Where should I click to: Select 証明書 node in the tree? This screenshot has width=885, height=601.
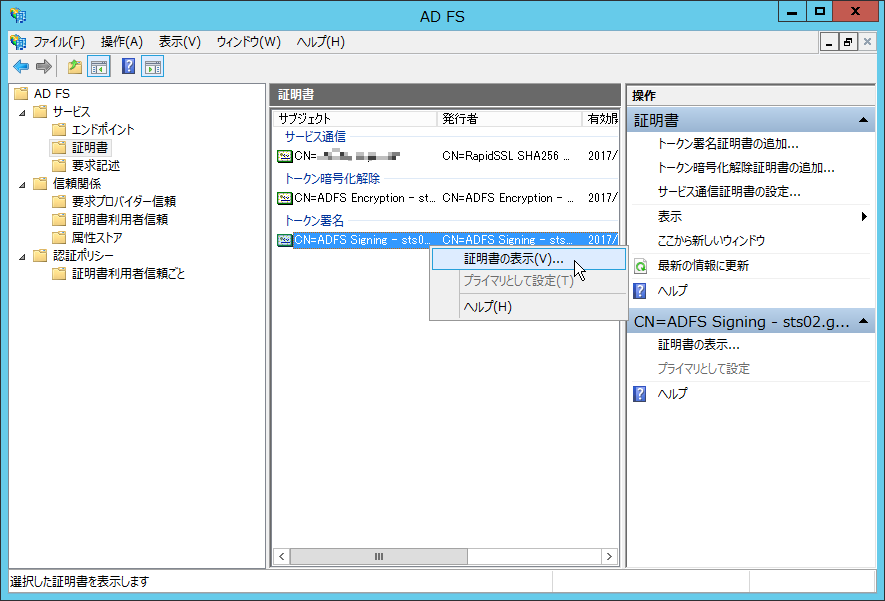tap(90, 147)
